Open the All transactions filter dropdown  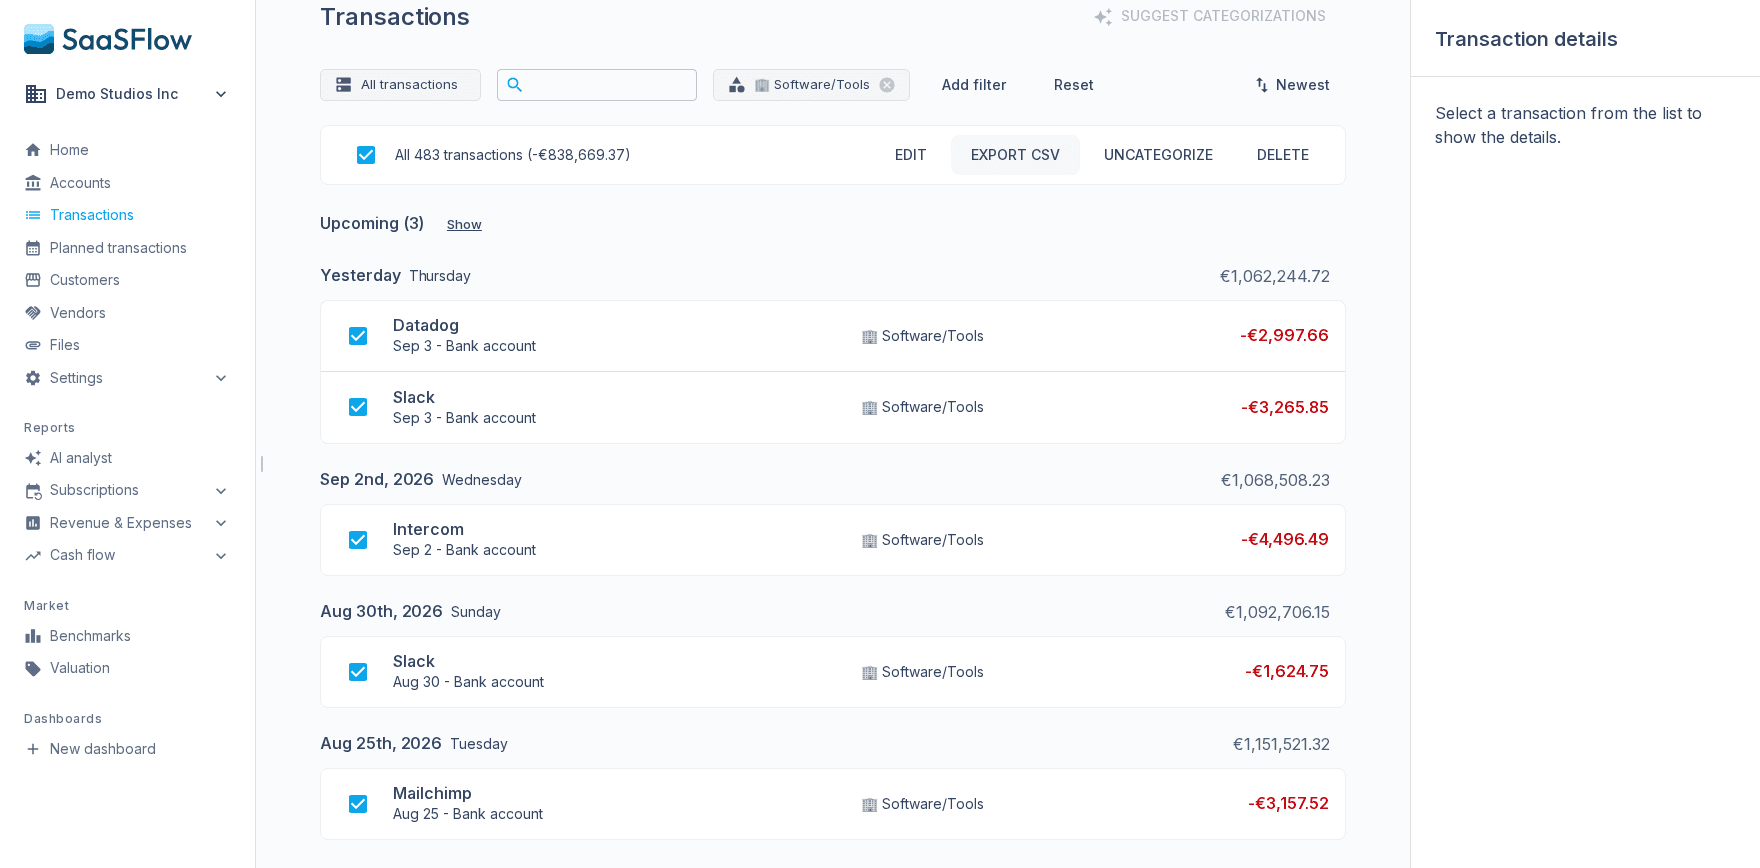(400, 85)
